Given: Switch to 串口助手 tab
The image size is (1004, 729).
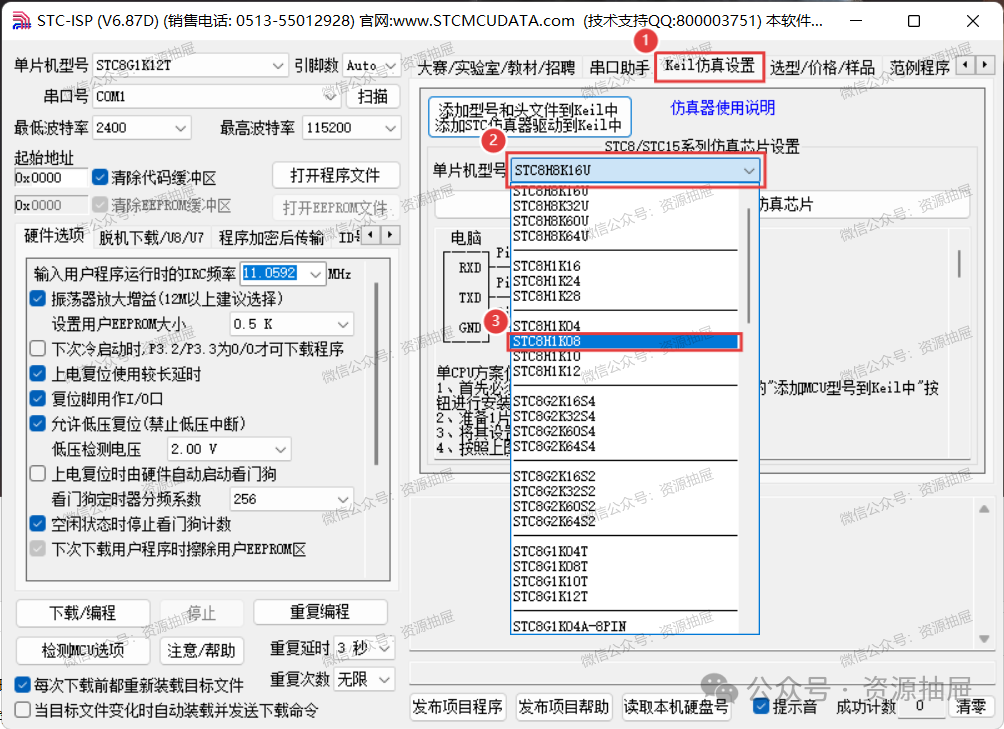Looking at the screenshot, I should click(619, 67).
